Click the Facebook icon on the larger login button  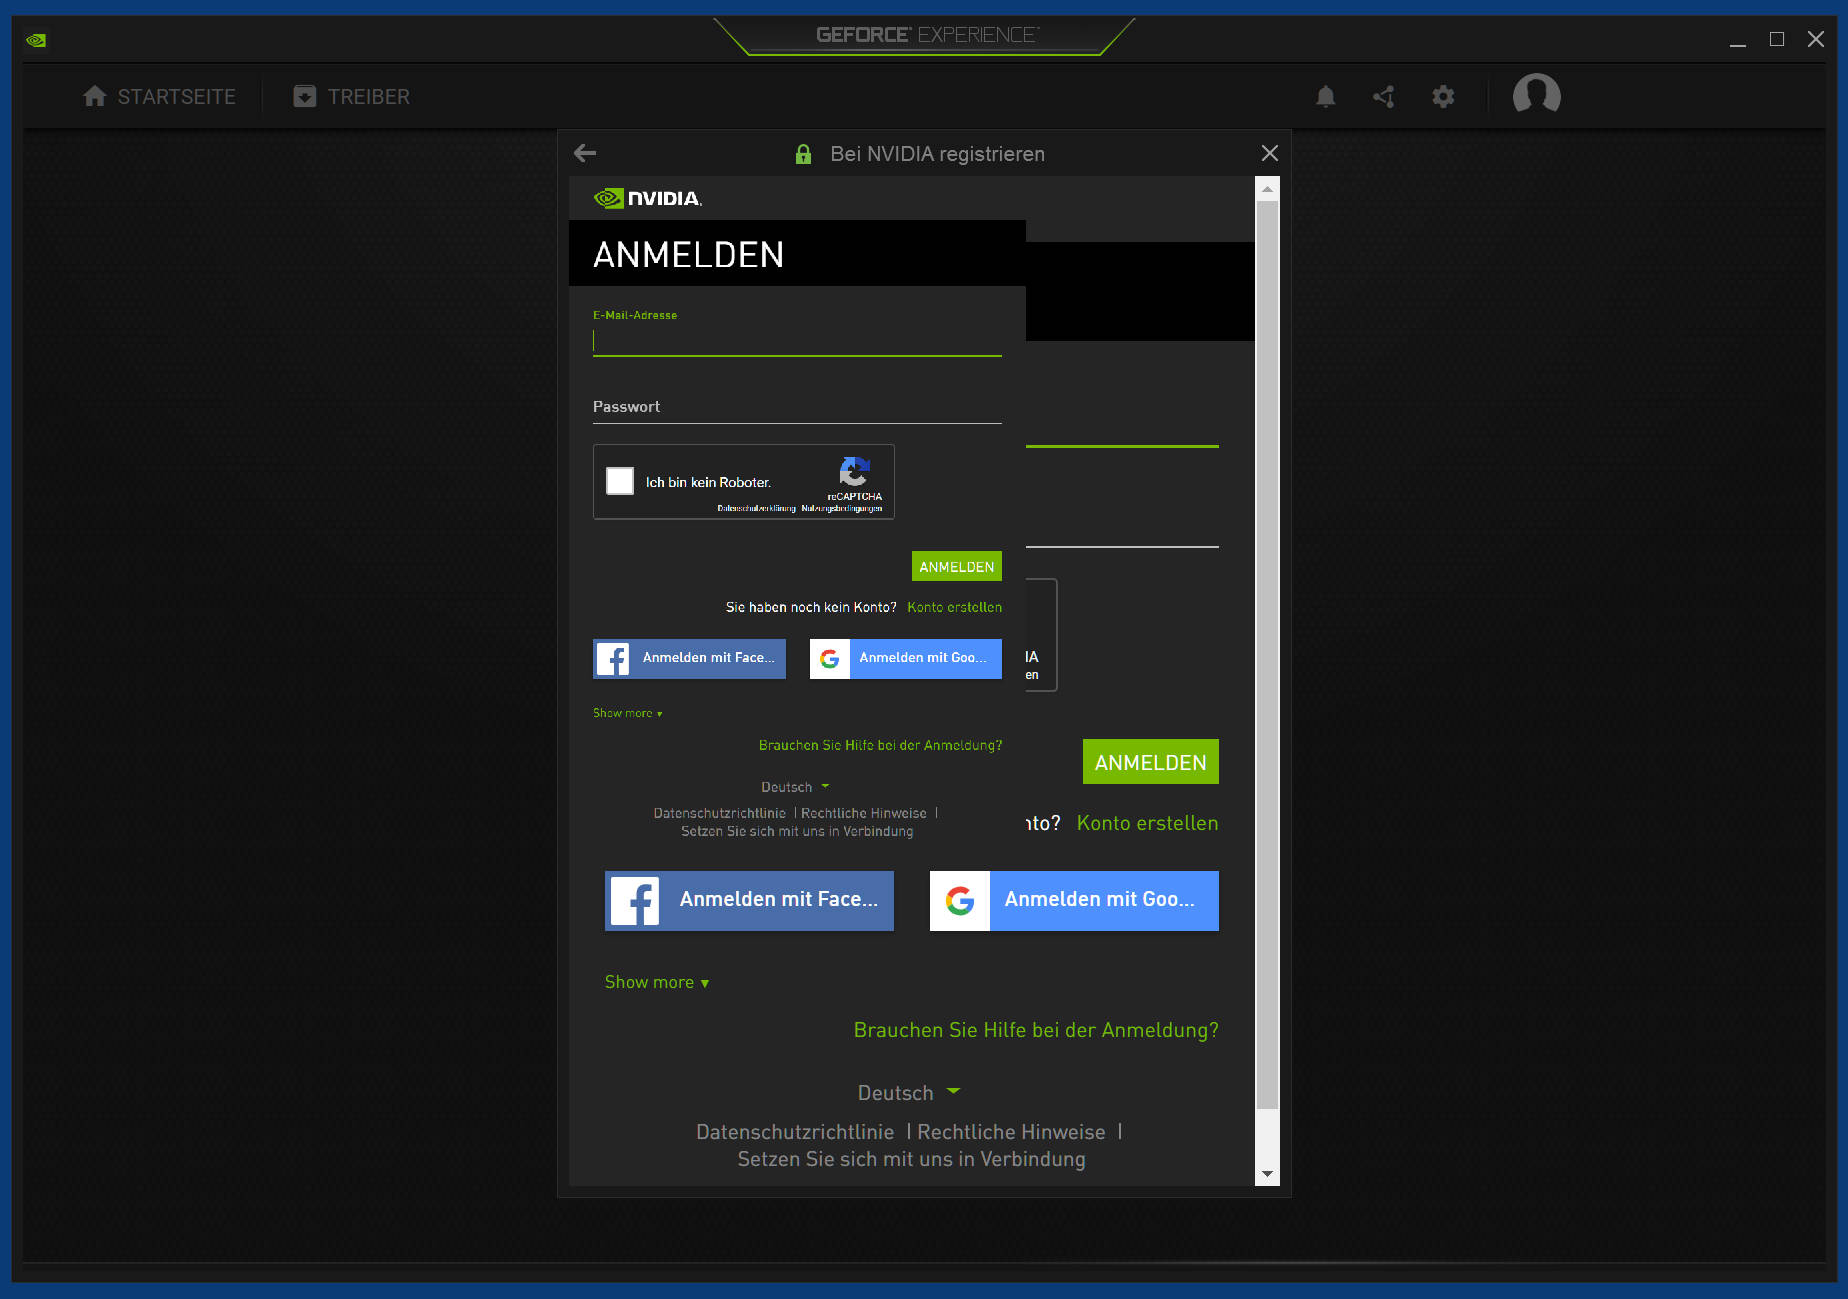(x=635, y=901)
